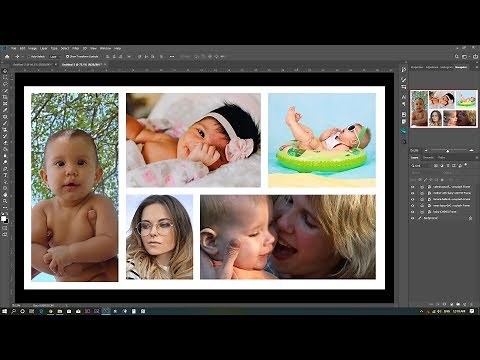Click the three dots in options bar
Image resolution: width=480 pixels, height=360 pixels.
172,57
